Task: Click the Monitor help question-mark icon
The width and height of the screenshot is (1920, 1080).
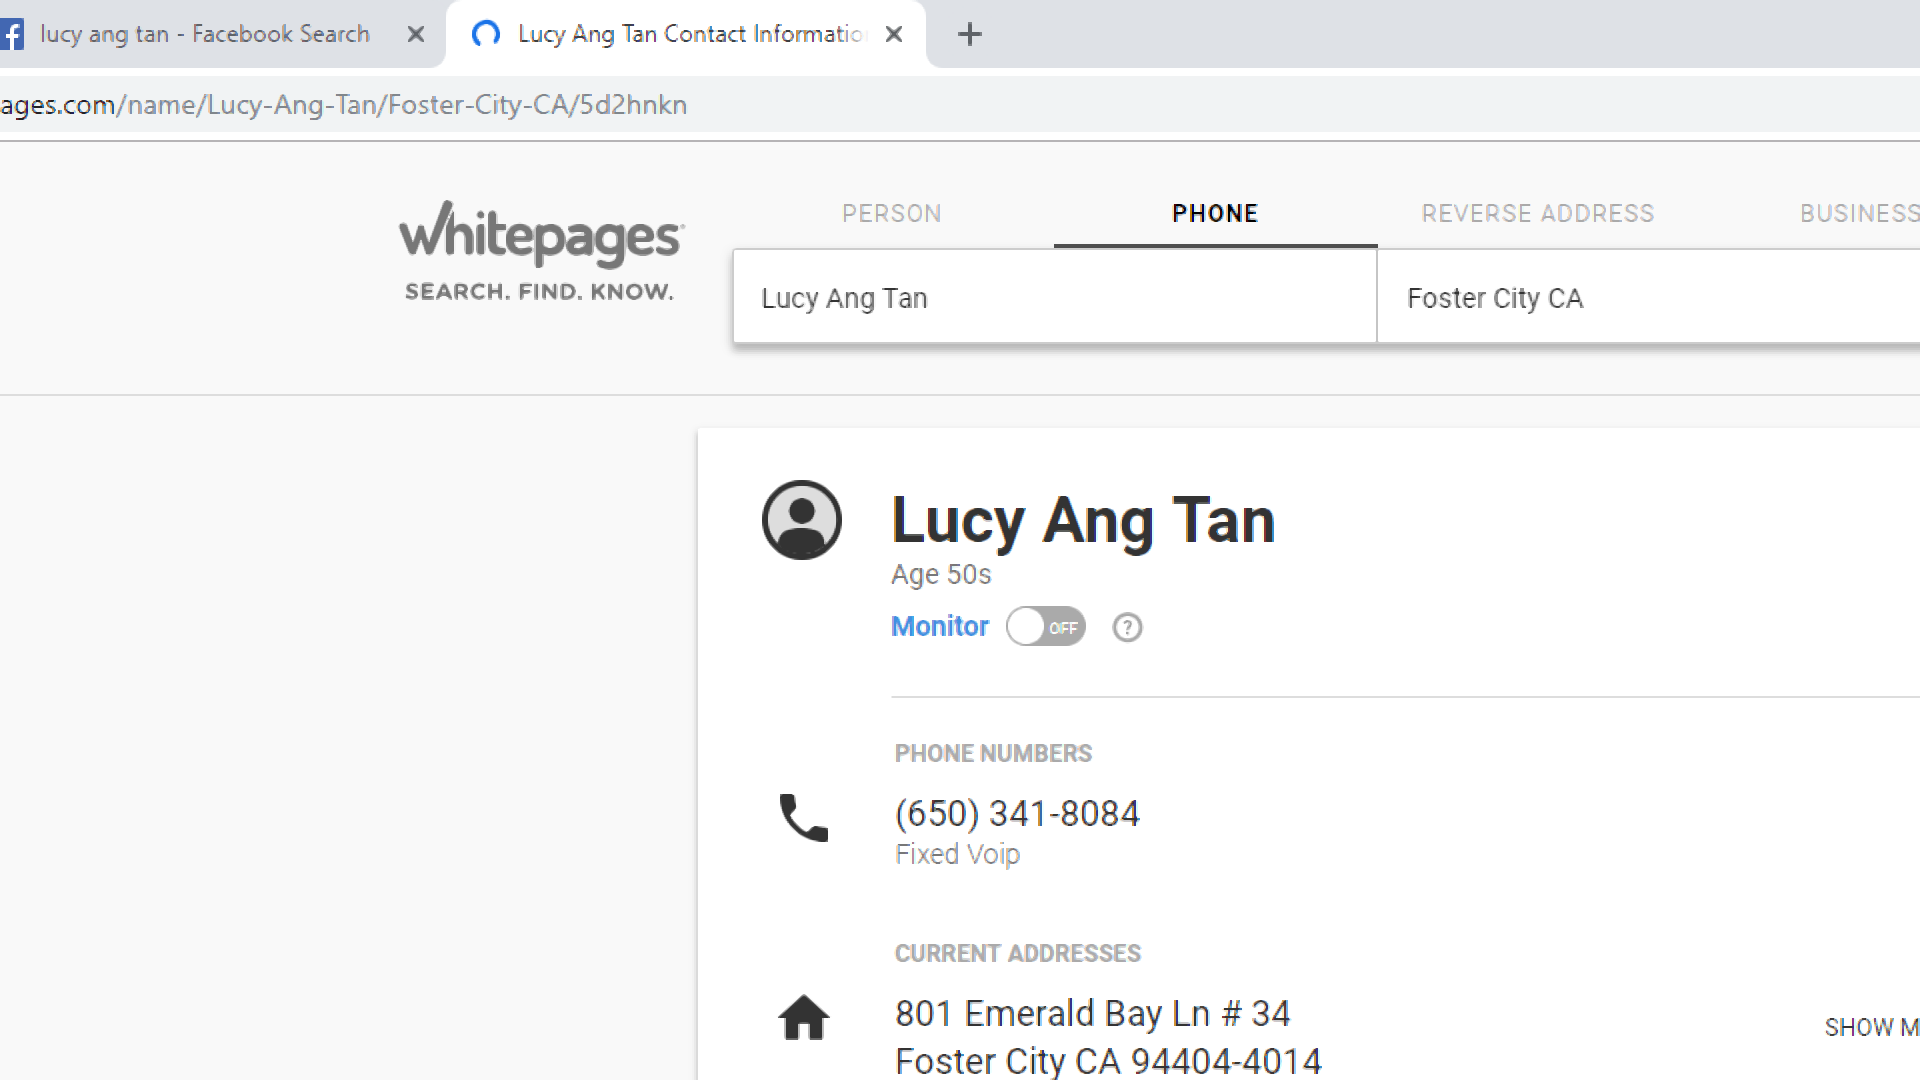Action: pos(1127,627)
